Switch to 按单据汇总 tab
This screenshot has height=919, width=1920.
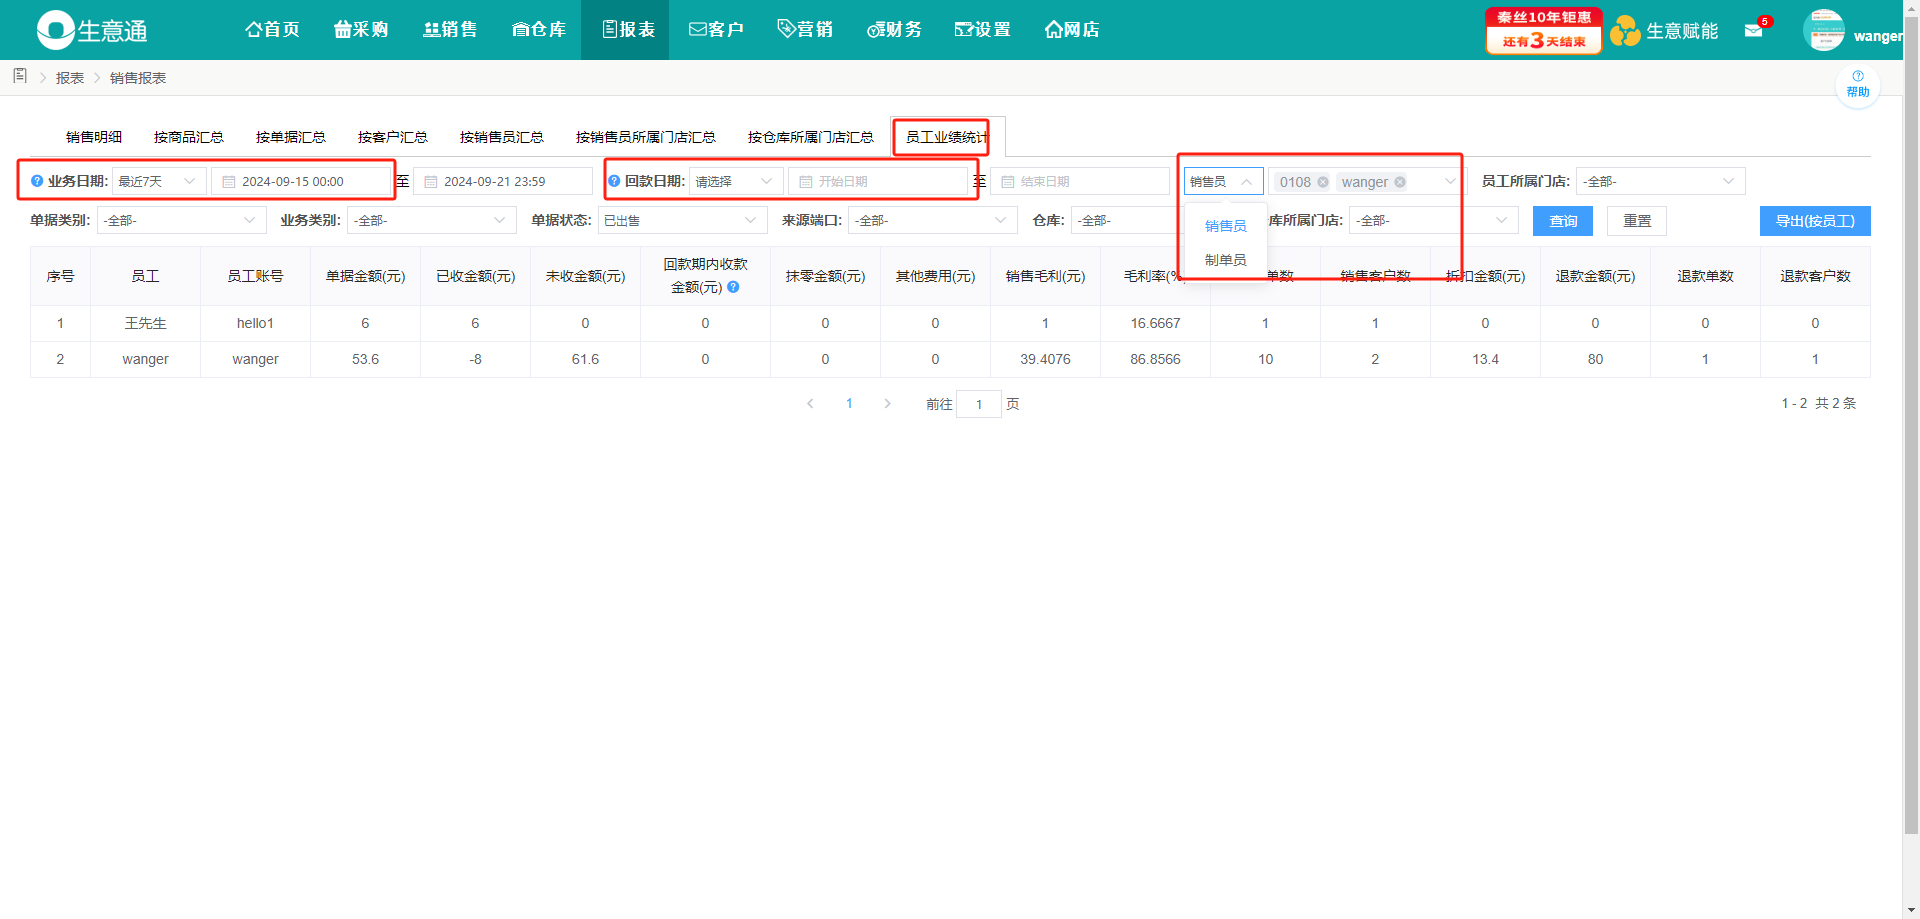click(291, 137)
